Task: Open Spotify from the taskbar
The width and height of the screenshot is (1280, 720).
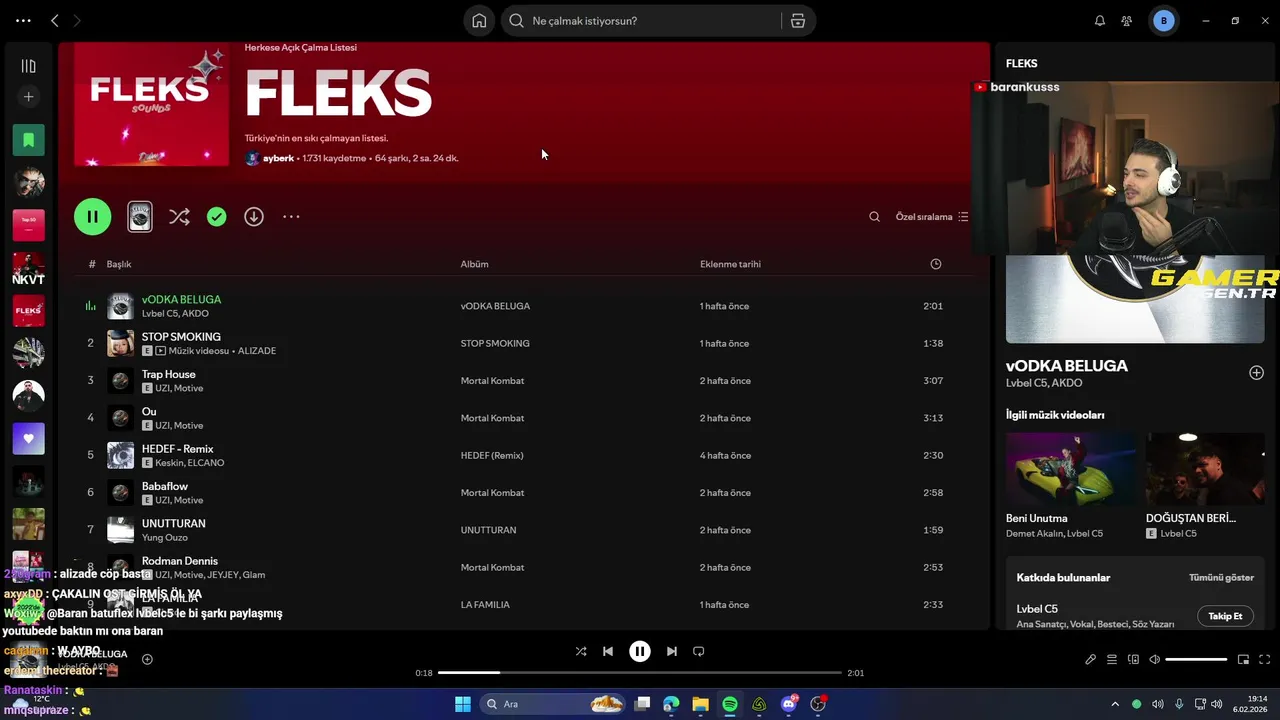Action: [730, 704]
